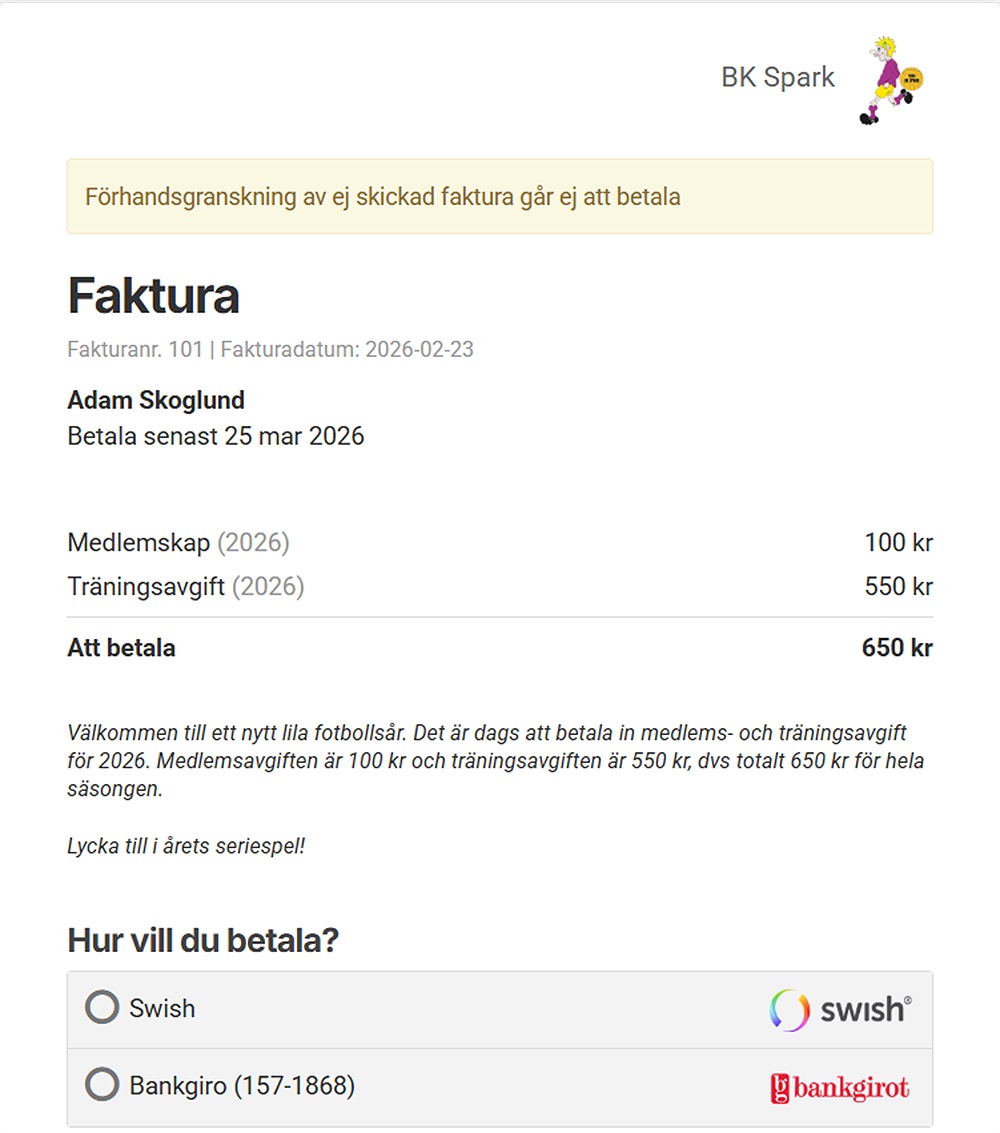Click the BK Spark club mascot logo
This screenshot has width=1000, height=1133.
[890, 80]
